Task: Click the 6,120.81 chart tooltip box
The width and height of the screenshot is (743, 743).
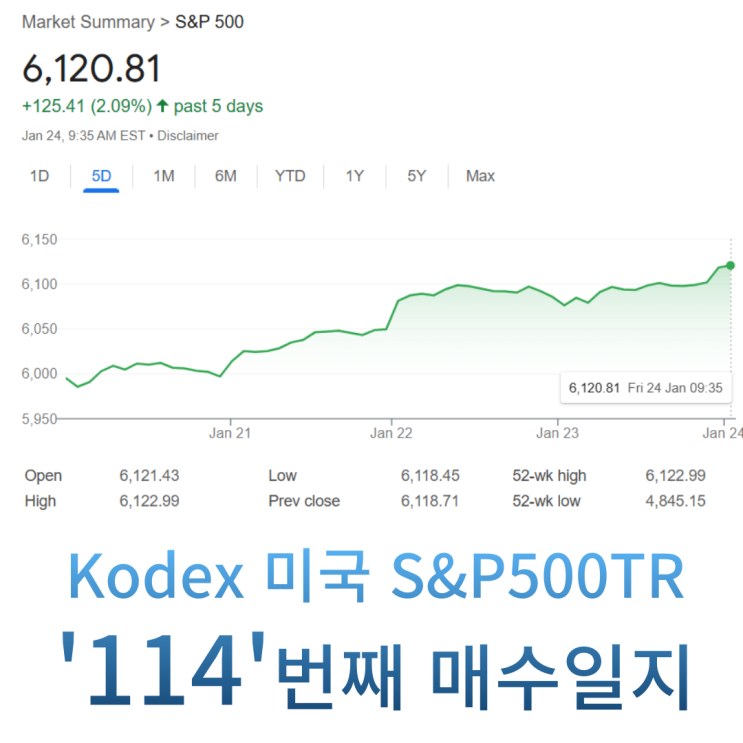Action: click(645, 387)
